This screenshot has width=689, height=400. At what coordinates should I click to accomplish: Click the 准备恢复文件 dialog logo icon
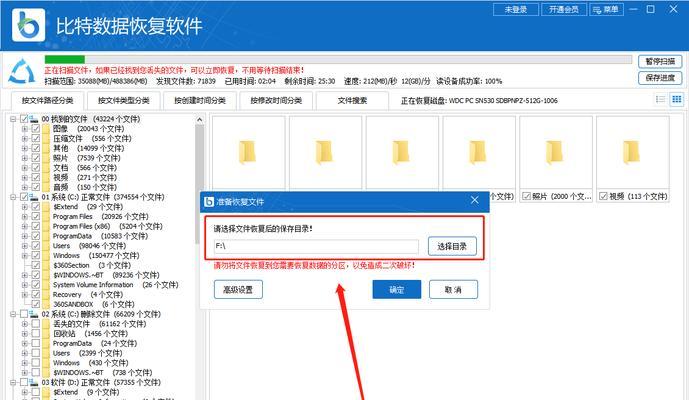(209, 202)
